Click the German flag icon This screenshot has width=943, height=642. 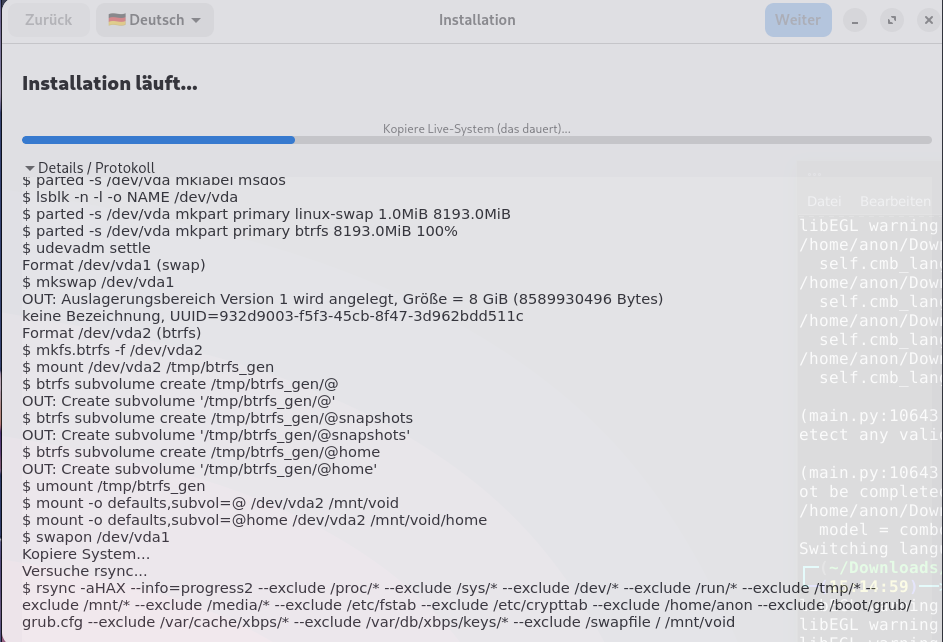[x=117, y=20]
